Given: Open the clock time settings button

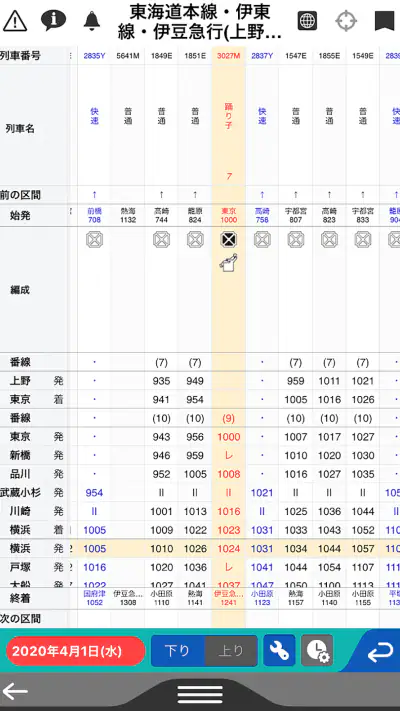Looking at the screenshot, I should 317,651.
